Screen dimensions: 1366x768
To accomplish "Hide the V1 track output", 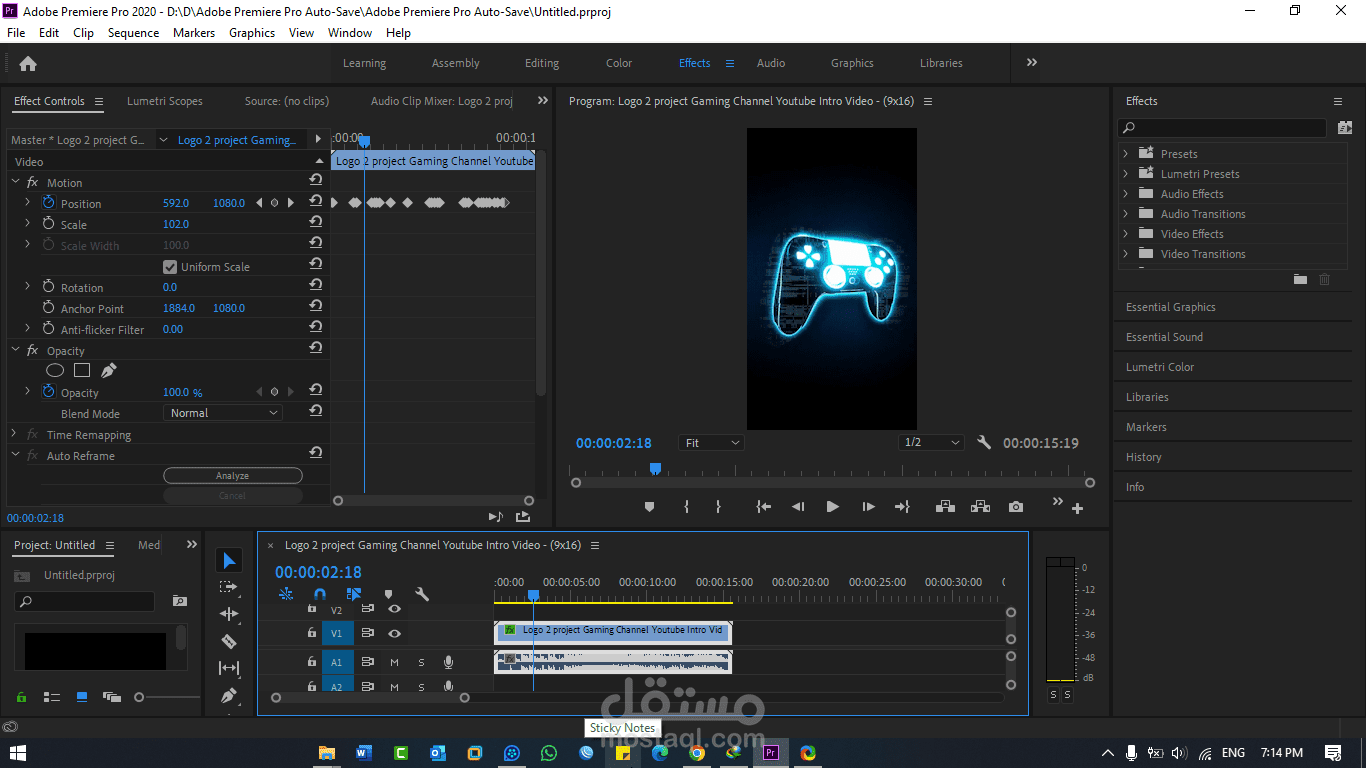I will pyautogui.click(x=395, y=633).
